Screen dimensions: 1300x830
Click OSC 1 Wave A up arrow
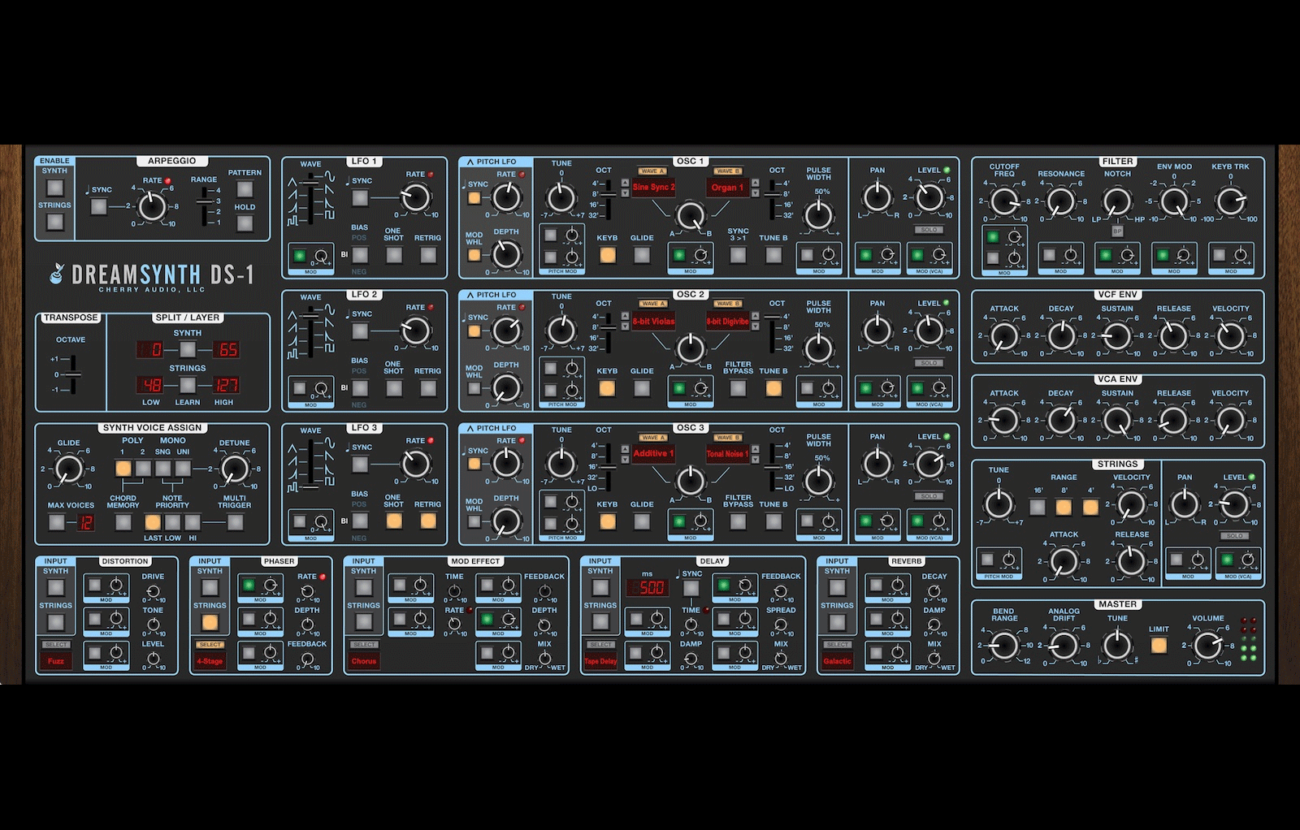tap(625, 183)
